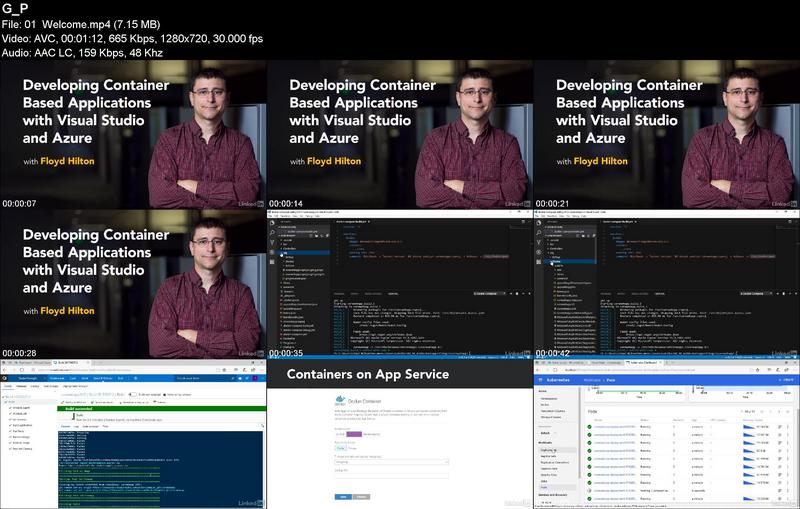Open the thumbnail stamped 00:00:28
This screenshot has width=800, height=509.
(133, 284)
